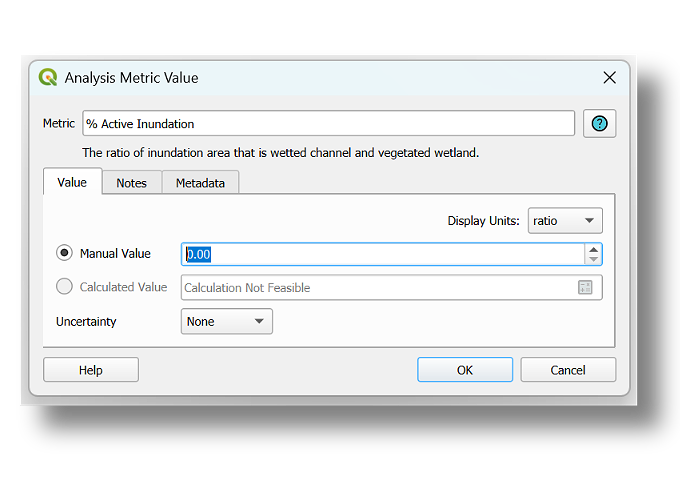Screen dimensions: 680x491
Task: Click the Display Units label
Action: coord(484,221)
